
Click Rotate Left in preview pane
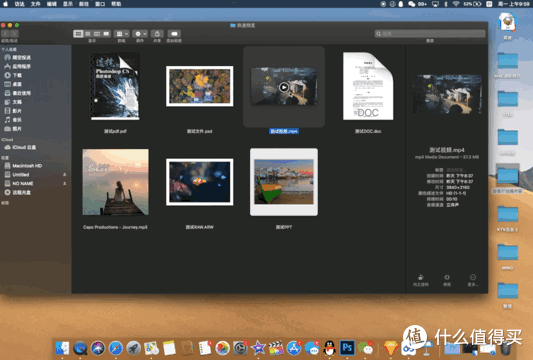tap(421, 280)
